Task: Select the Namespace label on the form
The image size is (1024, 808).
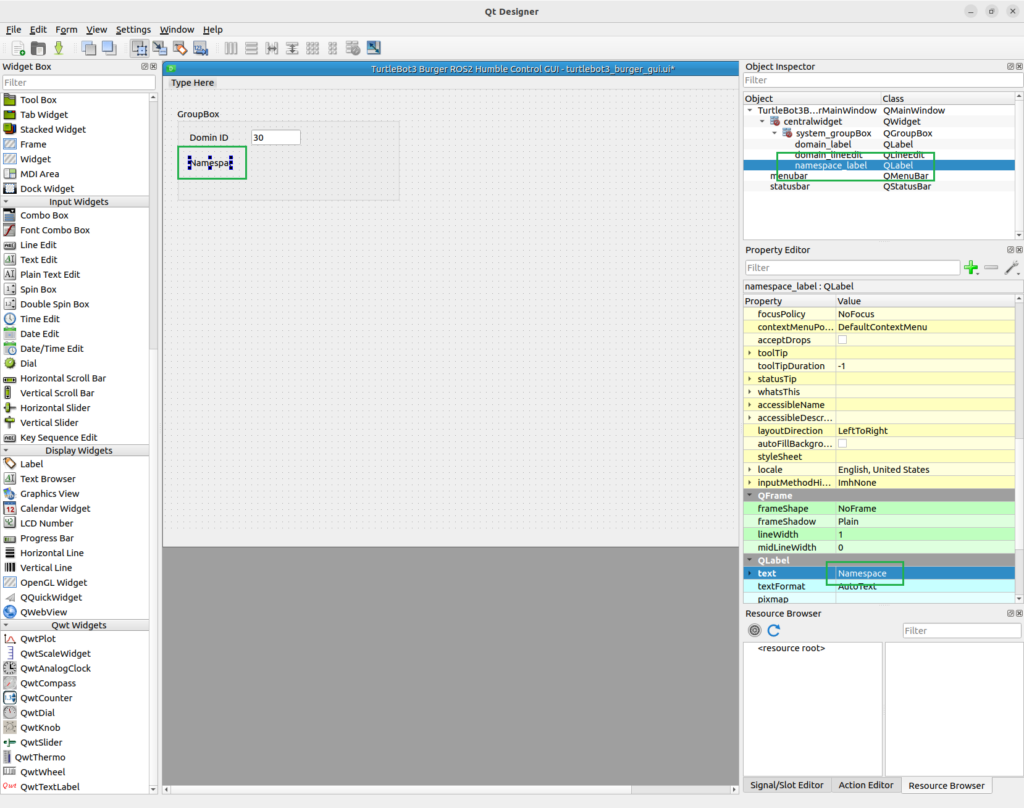Action: 211,163
